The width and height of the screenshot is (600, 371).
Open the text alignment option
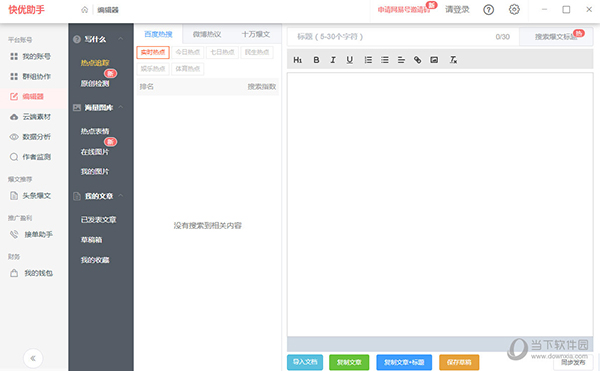[x=401, y=60]
